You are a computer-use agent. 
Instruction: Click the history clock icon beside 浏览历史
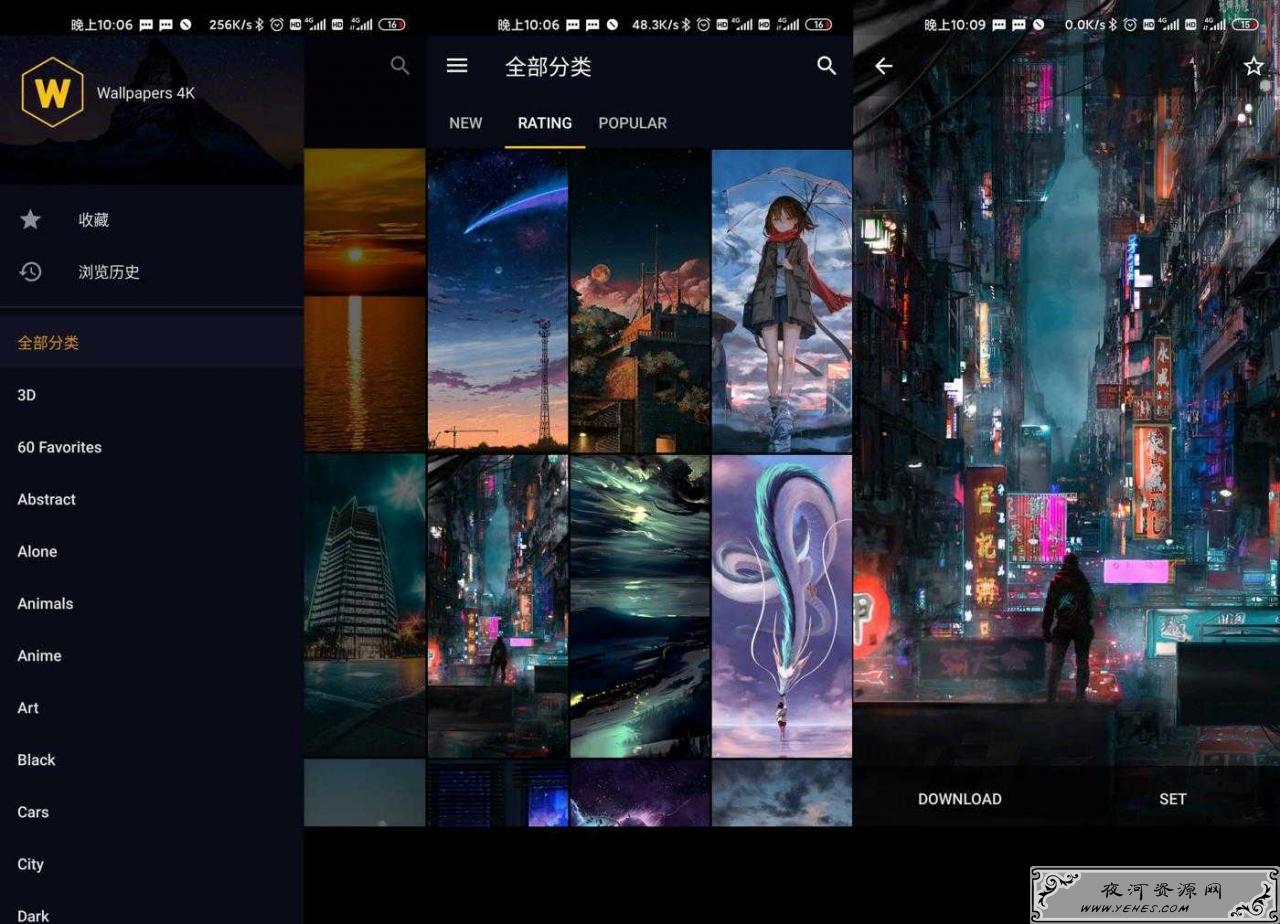click(31, 272)
